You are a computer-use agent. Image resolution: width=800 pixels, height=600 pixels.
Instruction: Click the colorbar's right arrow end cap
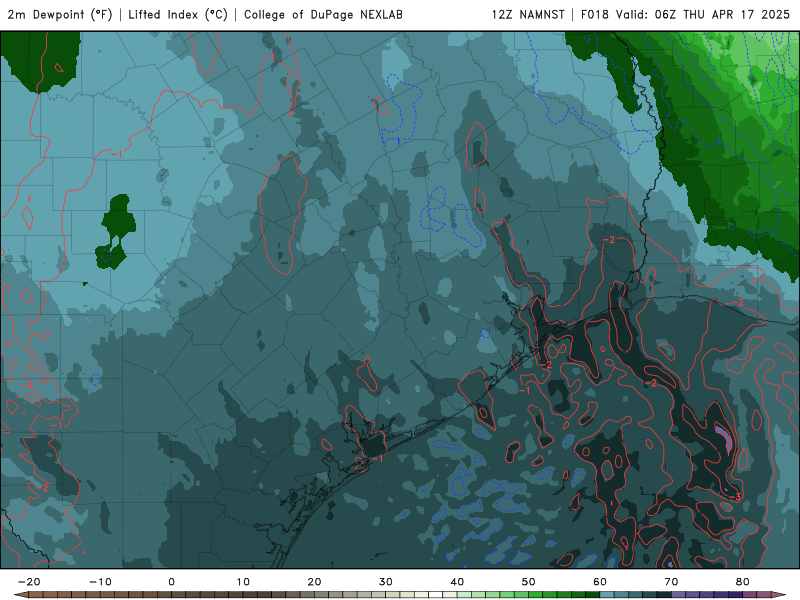coord(779,595)
